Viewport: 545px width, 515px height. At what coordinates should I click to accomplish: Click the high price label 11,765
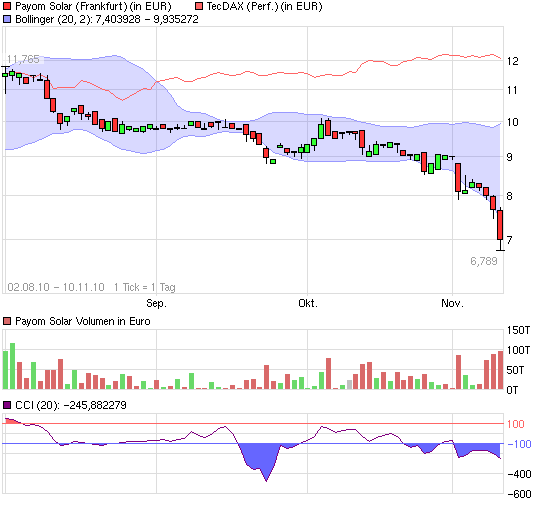(23, 59)
